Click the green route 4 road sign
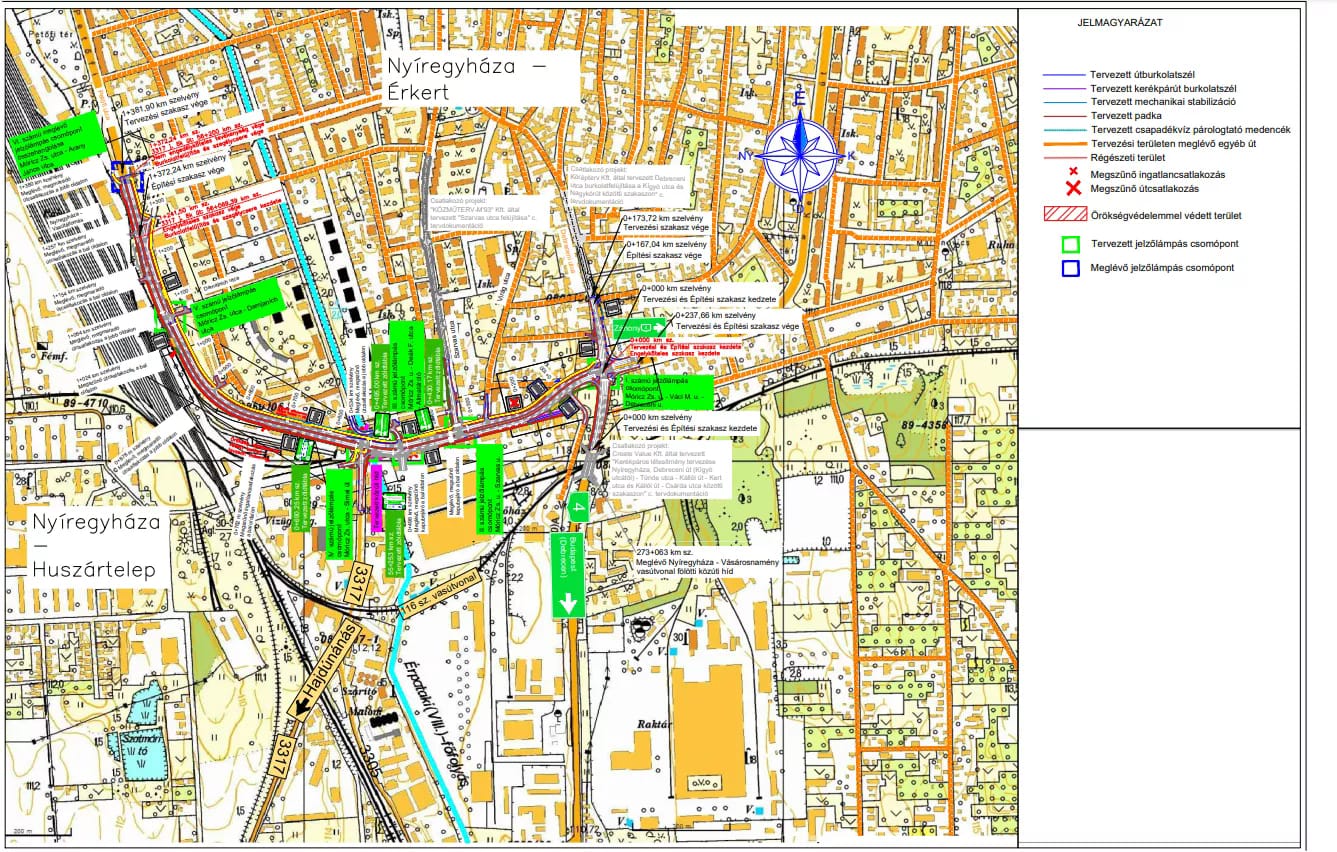Screen dimensions: 1337x852 click(x=578, y=507)
